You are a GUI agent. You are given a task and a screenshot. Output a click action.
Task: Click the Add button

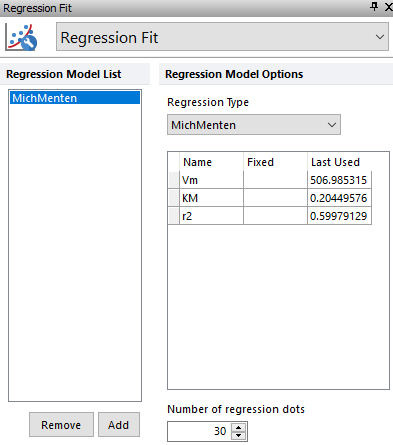pos(119,425)
